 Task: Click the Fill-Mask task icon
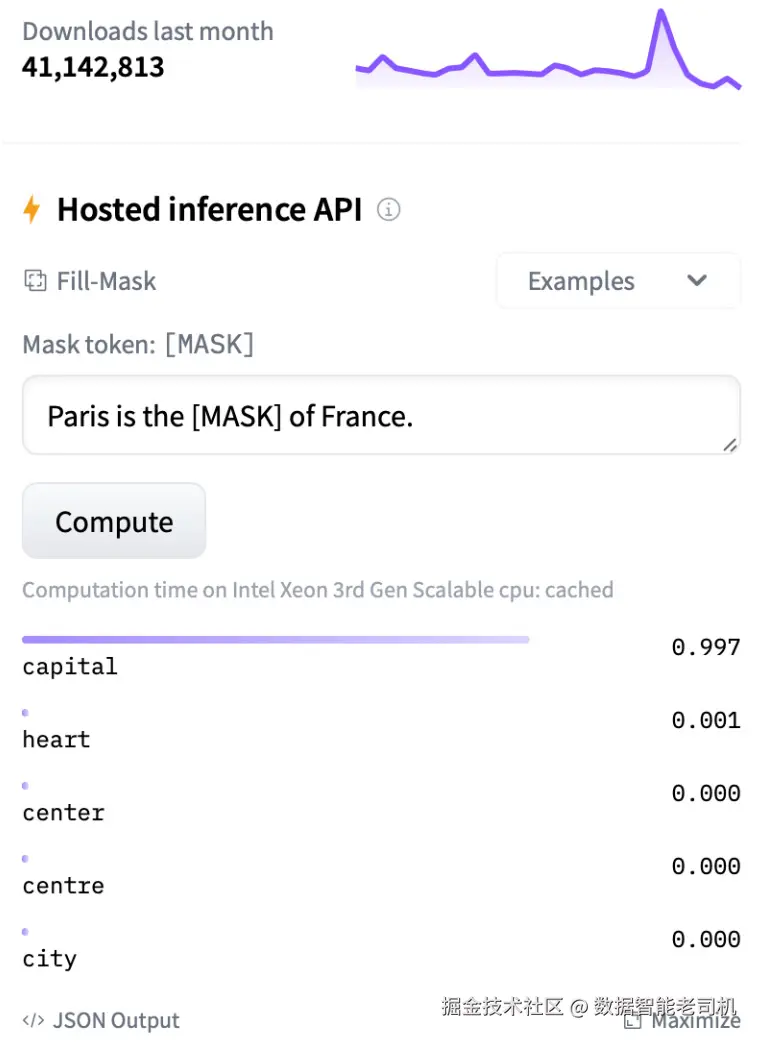(35, 281)
